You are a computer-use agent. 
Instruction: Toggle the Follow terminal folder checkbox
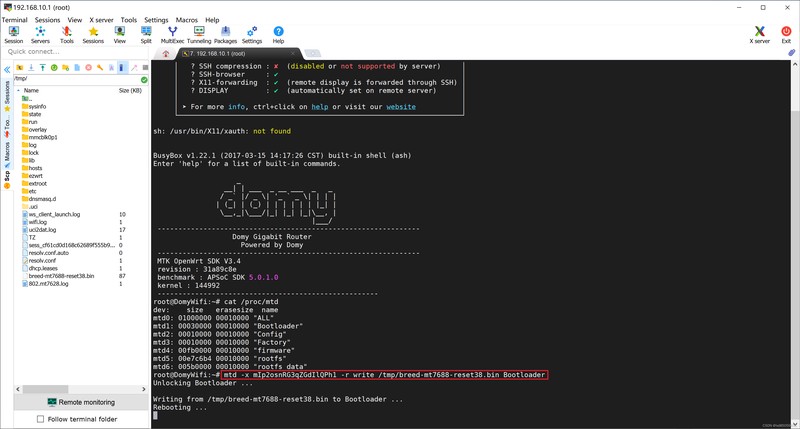[40, 419]
